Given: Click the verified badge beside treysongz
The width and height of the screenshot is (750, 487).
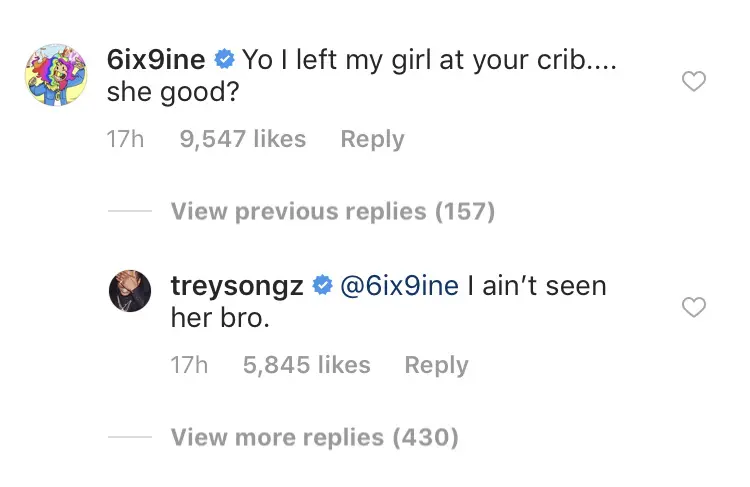Looking at the screenshot, I should point(322,287).
